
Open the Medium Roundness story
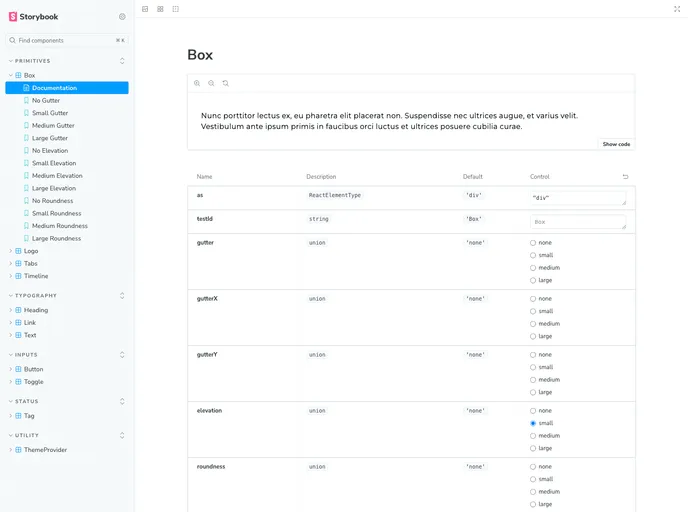pos(59,226)
